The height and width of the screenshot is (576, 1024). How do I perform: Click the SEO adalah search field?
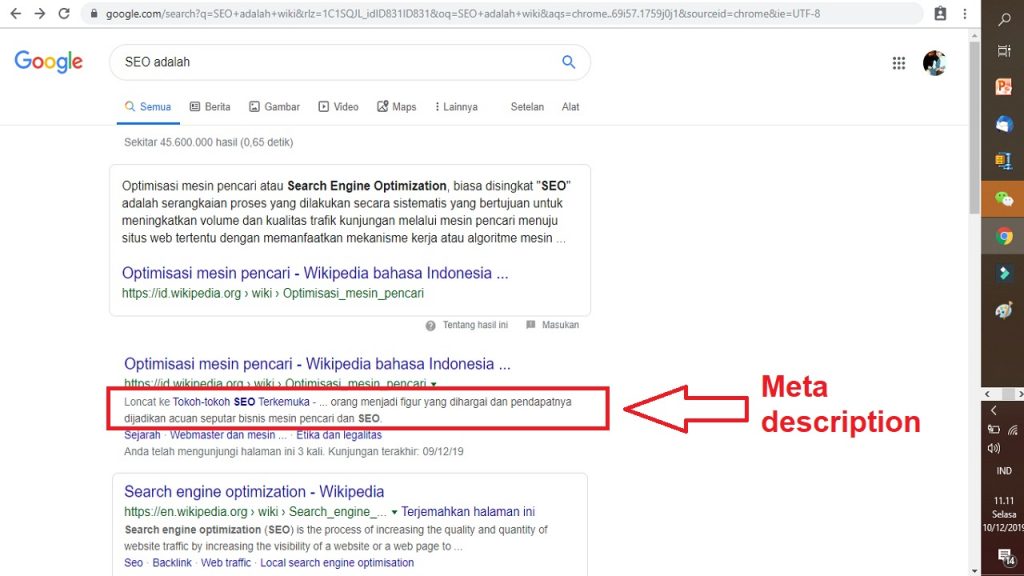(x=330, y=62)
